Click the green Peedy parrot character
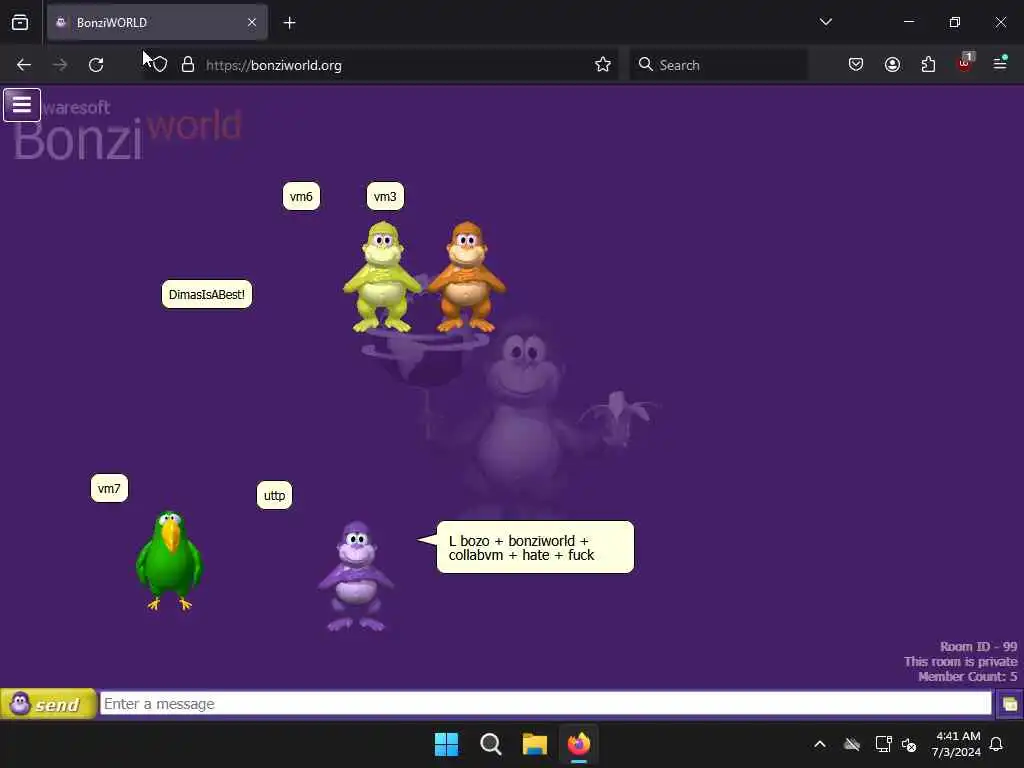The width and height of the screenshot is (1024, 768). click(169, 560)
